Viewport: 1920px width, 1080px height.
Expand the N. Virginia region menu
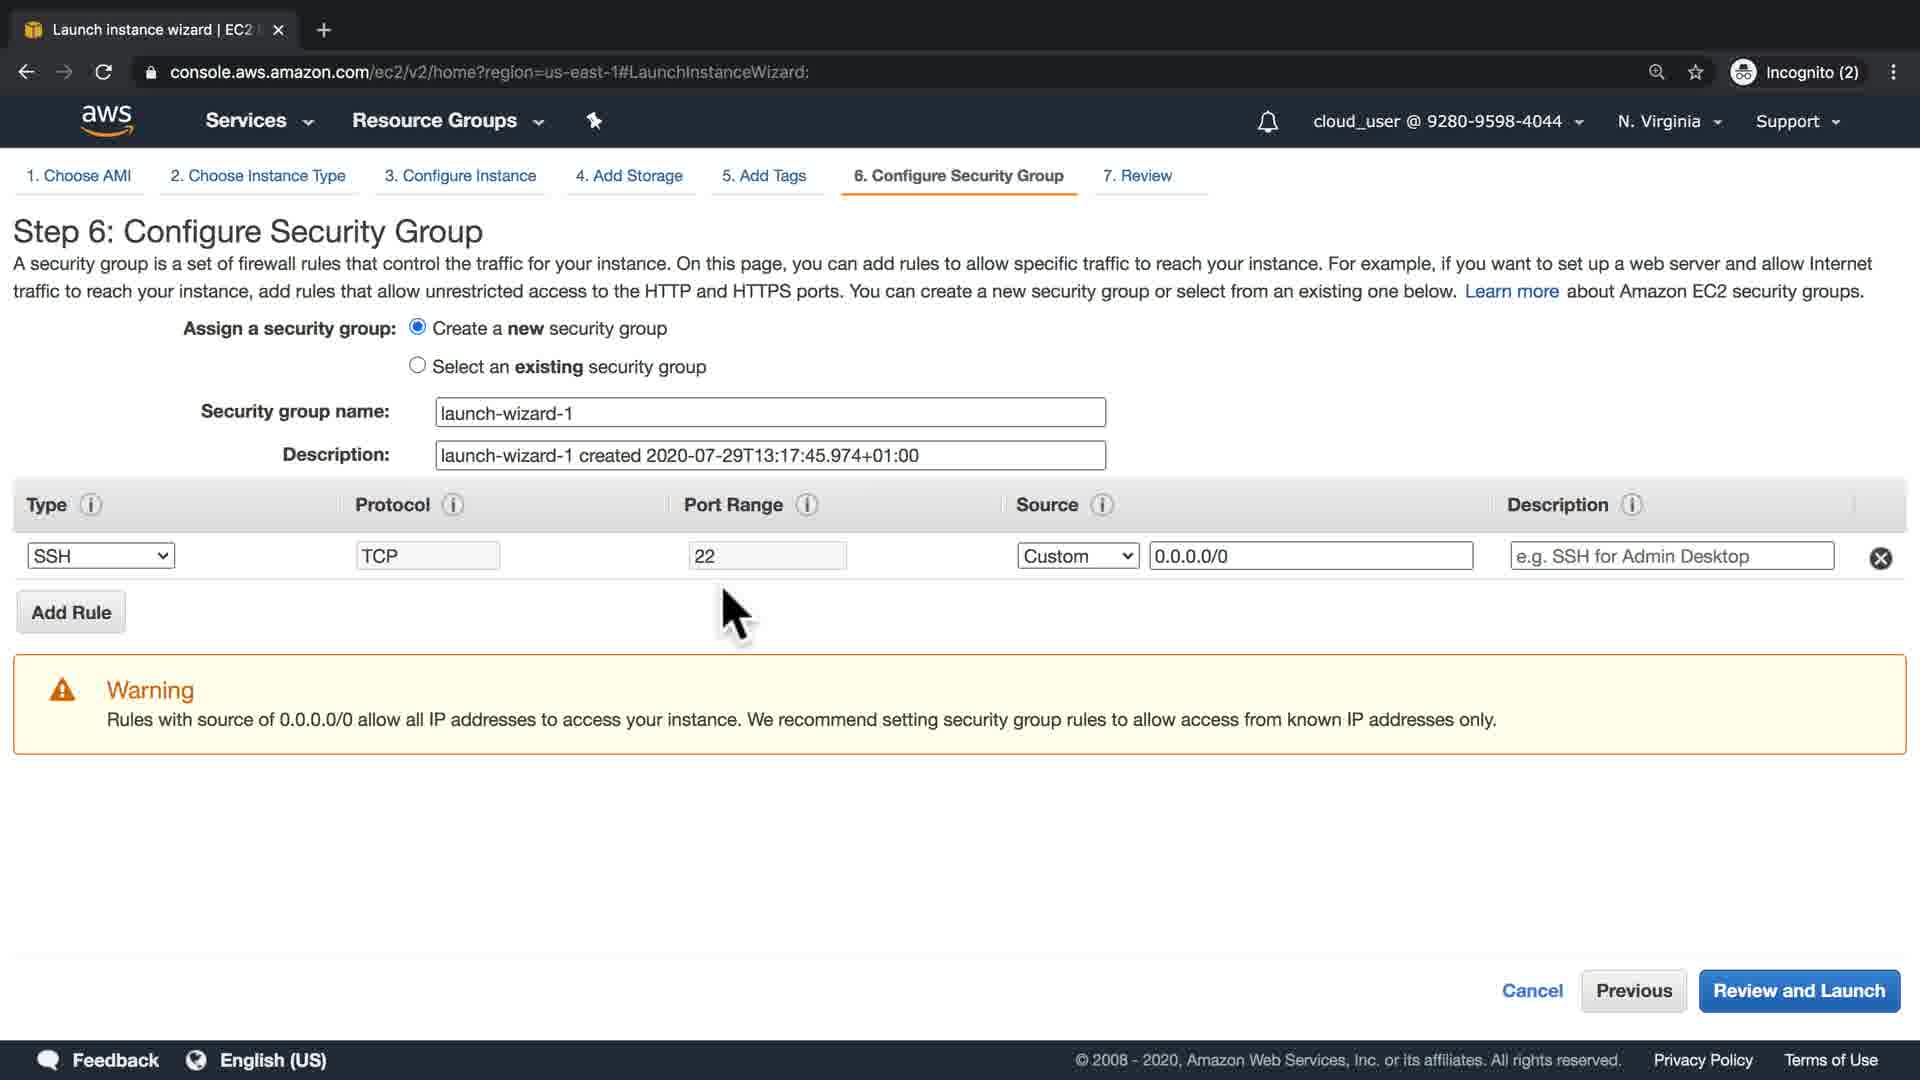(x=1669, y=121)
